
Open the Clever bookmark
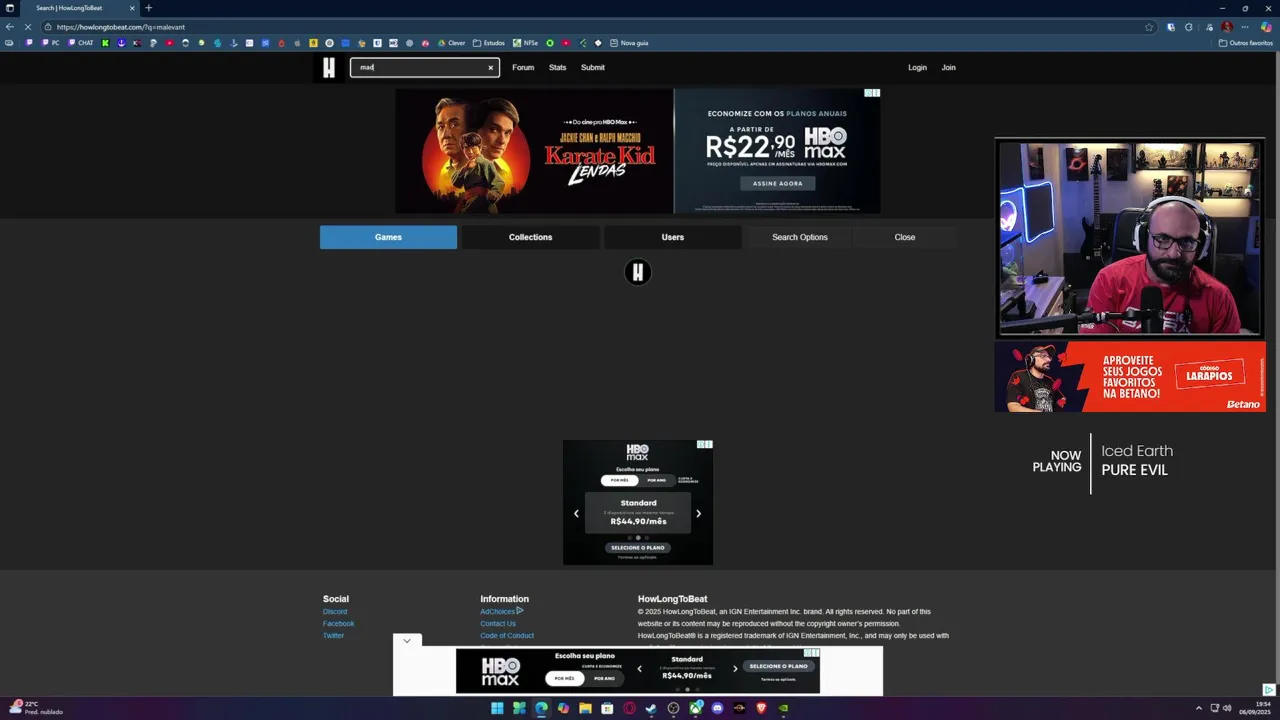452,43
